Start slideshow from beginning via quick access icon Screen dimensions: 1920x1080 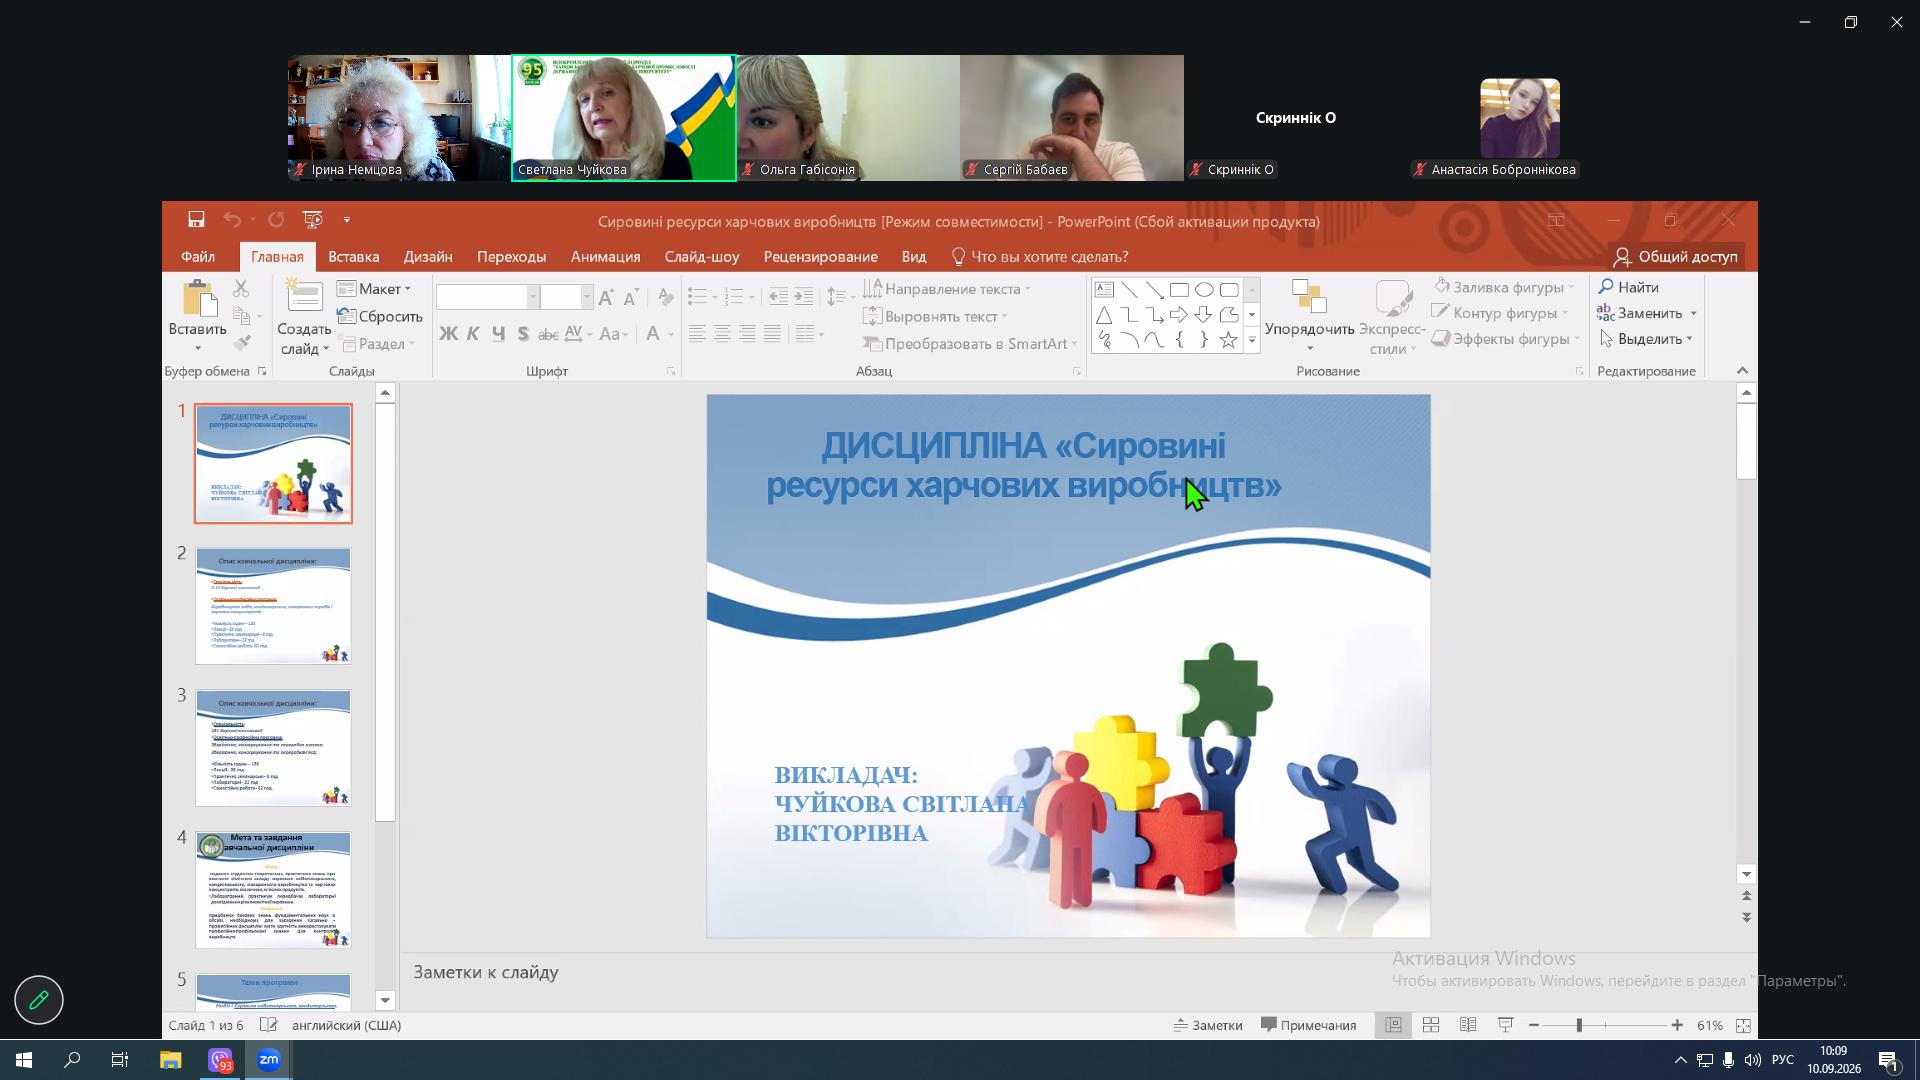(x=313, y=220)
